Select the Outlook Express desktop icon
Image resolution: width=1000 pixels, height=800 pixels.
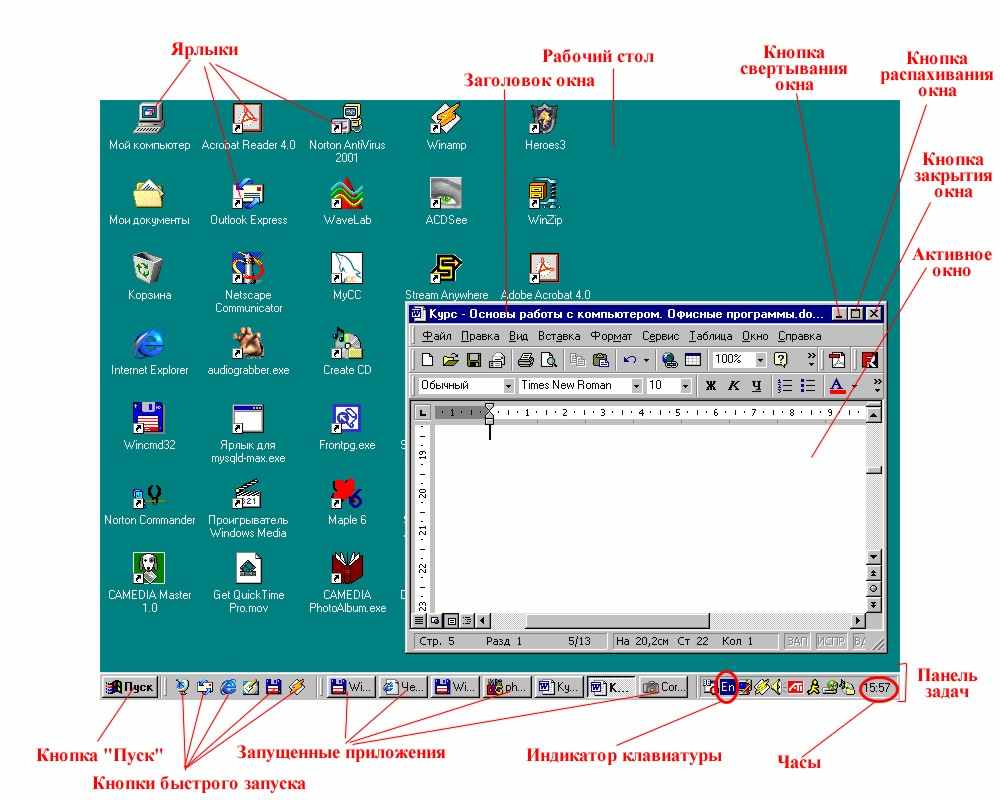coord(248,202)
